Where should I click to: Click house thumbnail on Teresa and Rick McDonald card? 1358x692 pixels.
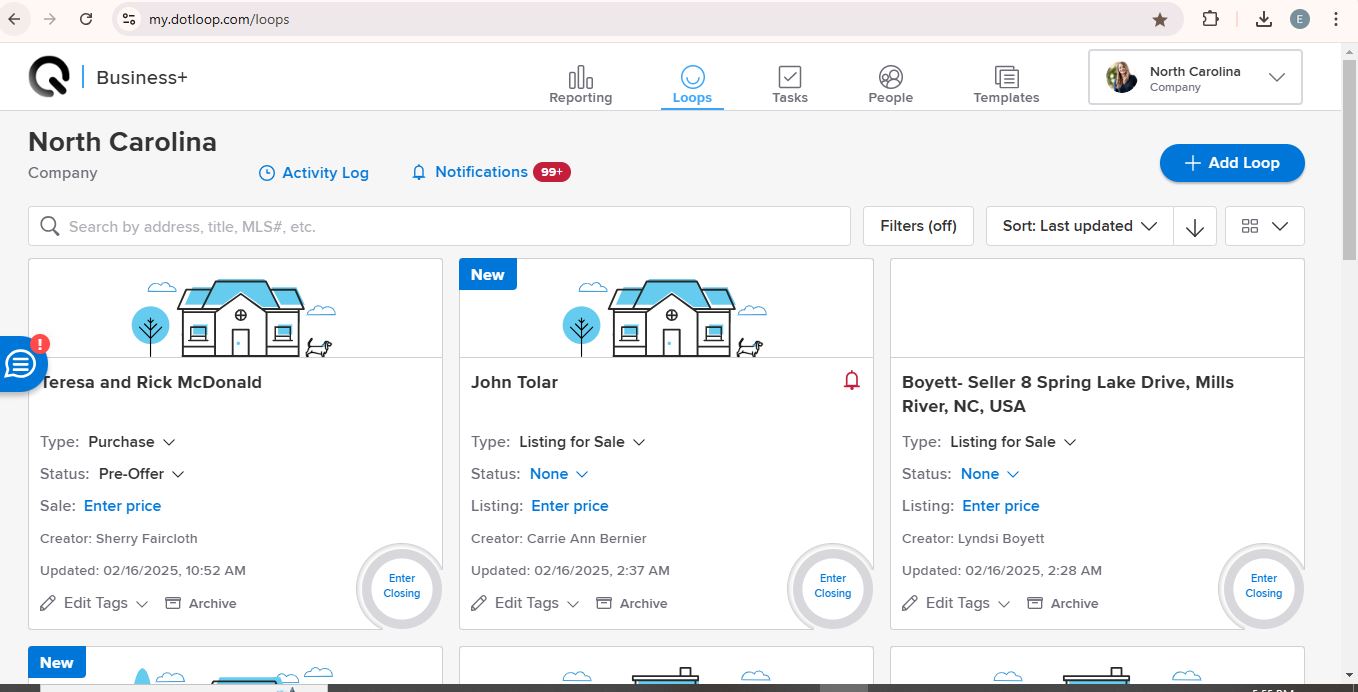235,318
